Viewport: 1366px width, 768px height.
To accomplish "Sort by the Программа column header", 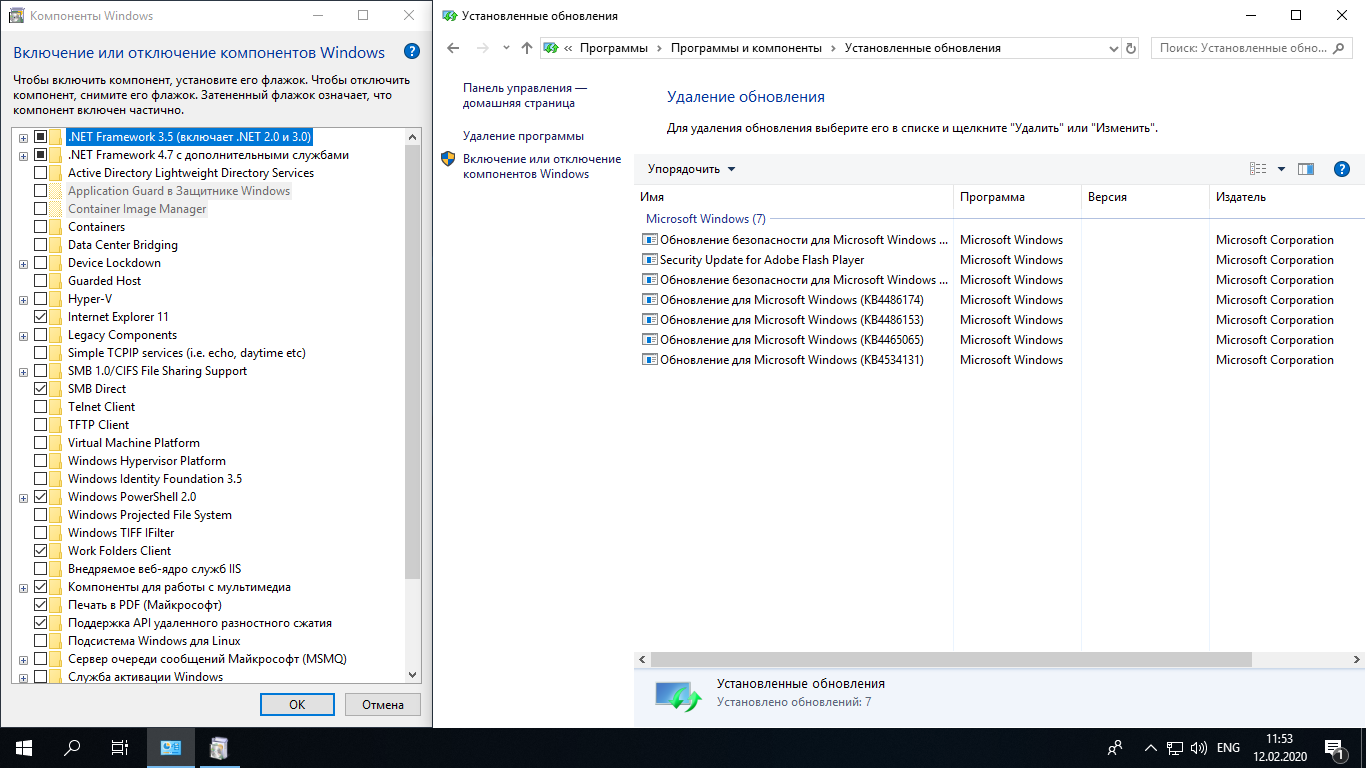I will (x=1018, y=197).
